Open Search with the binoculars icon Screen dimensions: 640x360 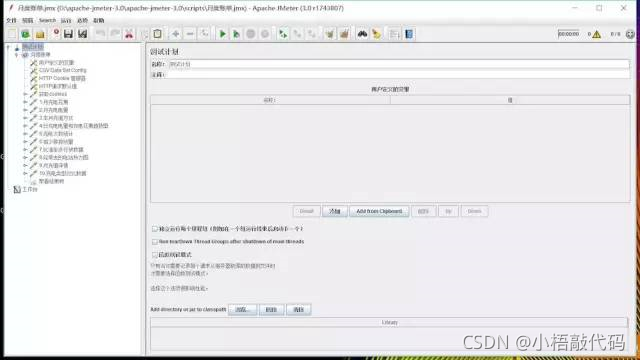(x=362, y=34)
